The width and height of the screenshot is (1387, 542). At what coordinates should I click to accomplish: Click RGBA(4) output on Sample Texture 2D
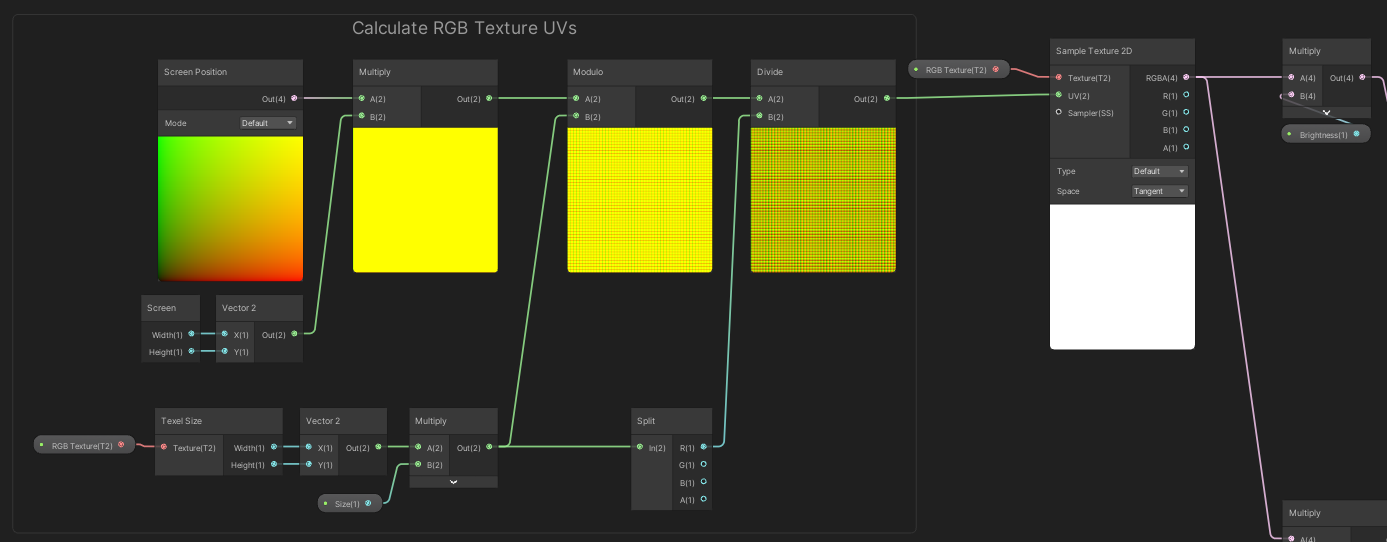pyautogui.click(x=1186, y=77)
